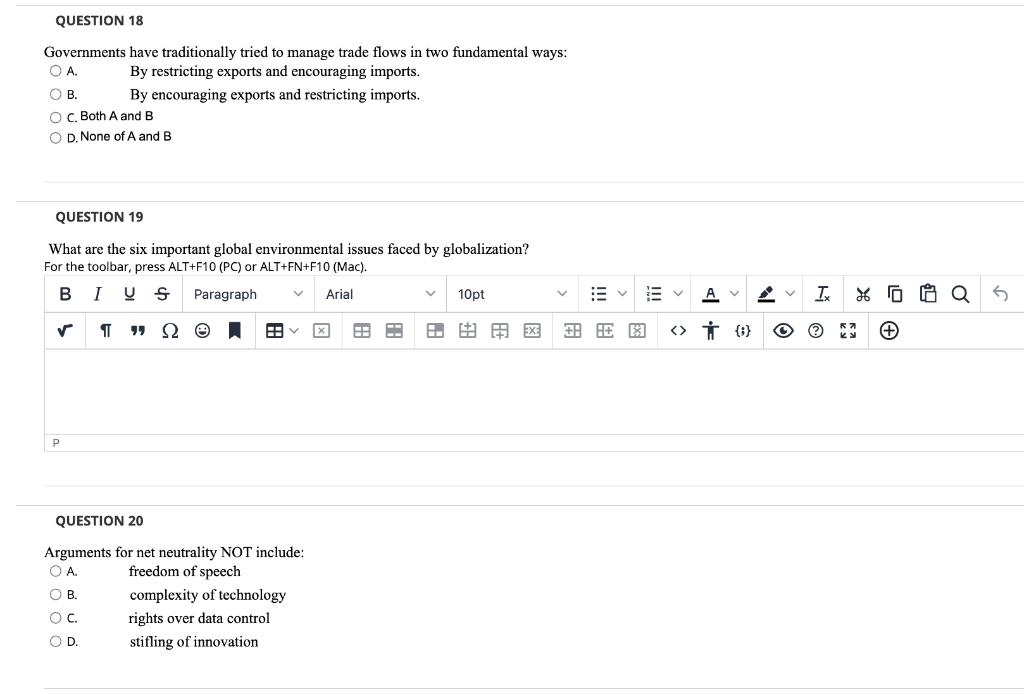The image size is (1024, 694).
Task: Open HTML source code view
Action: pyautogui.click(x=678, y=331)
